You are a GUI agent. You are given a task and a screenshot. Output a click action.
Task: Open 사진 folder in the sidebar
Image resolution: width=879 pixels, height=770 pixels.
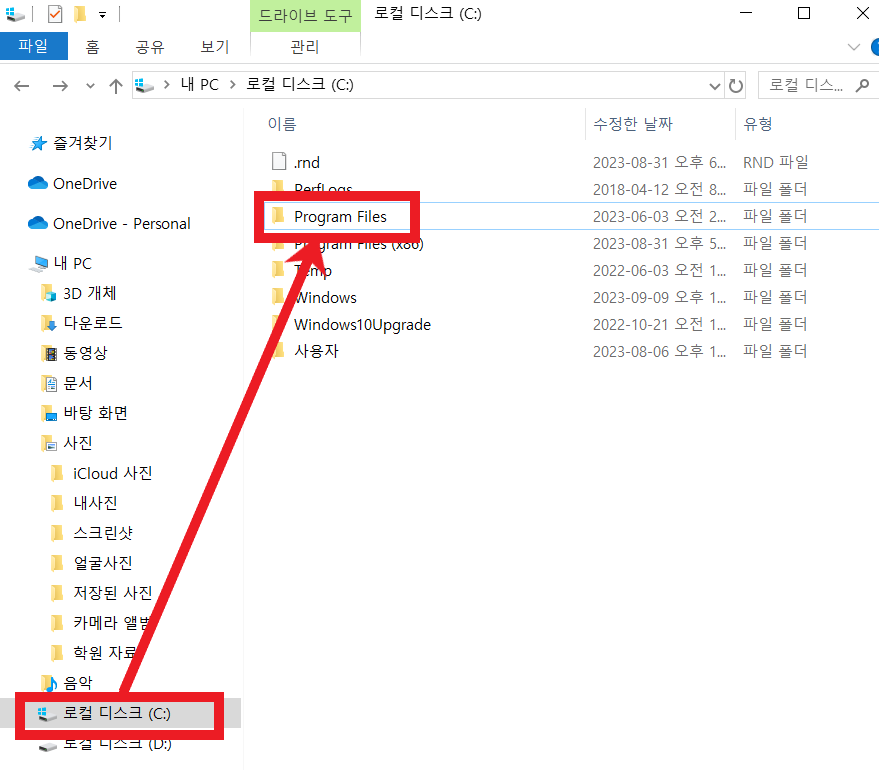(x=78, y=443)
